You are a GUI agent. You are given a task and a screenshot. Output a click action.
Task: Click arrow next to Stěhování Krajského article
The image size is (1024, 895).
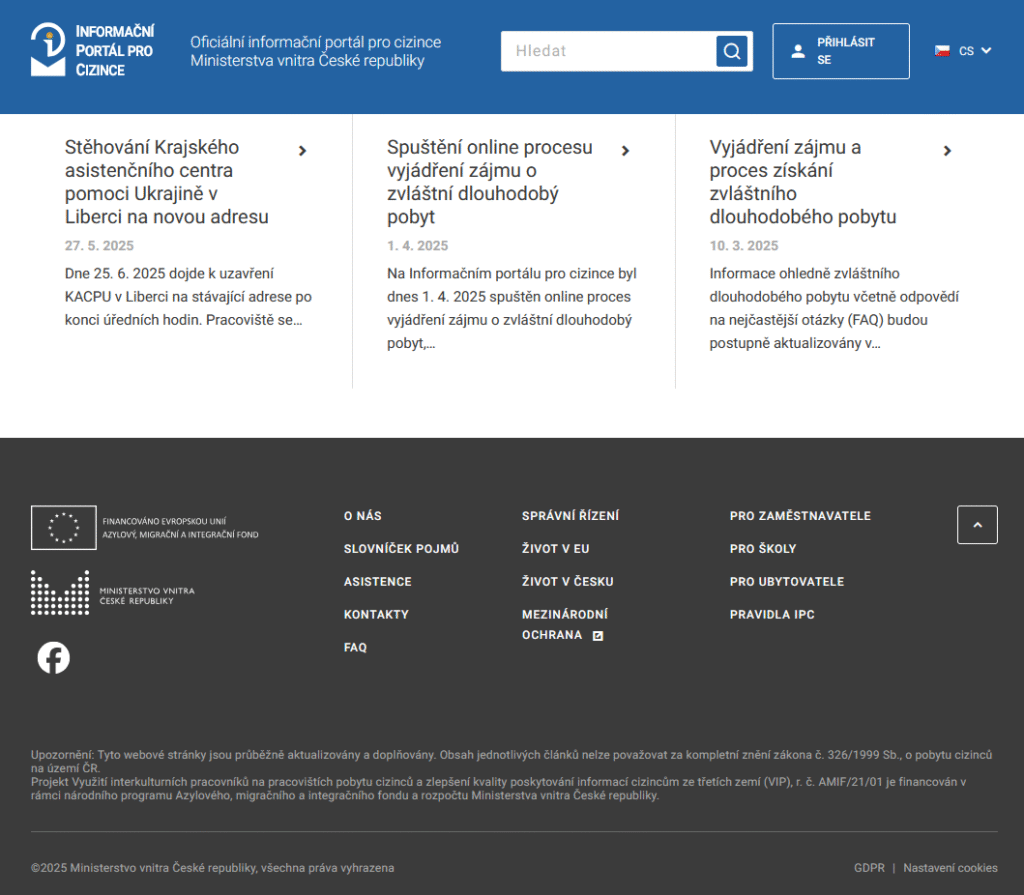pyautogui.click(x=302, y=151)
